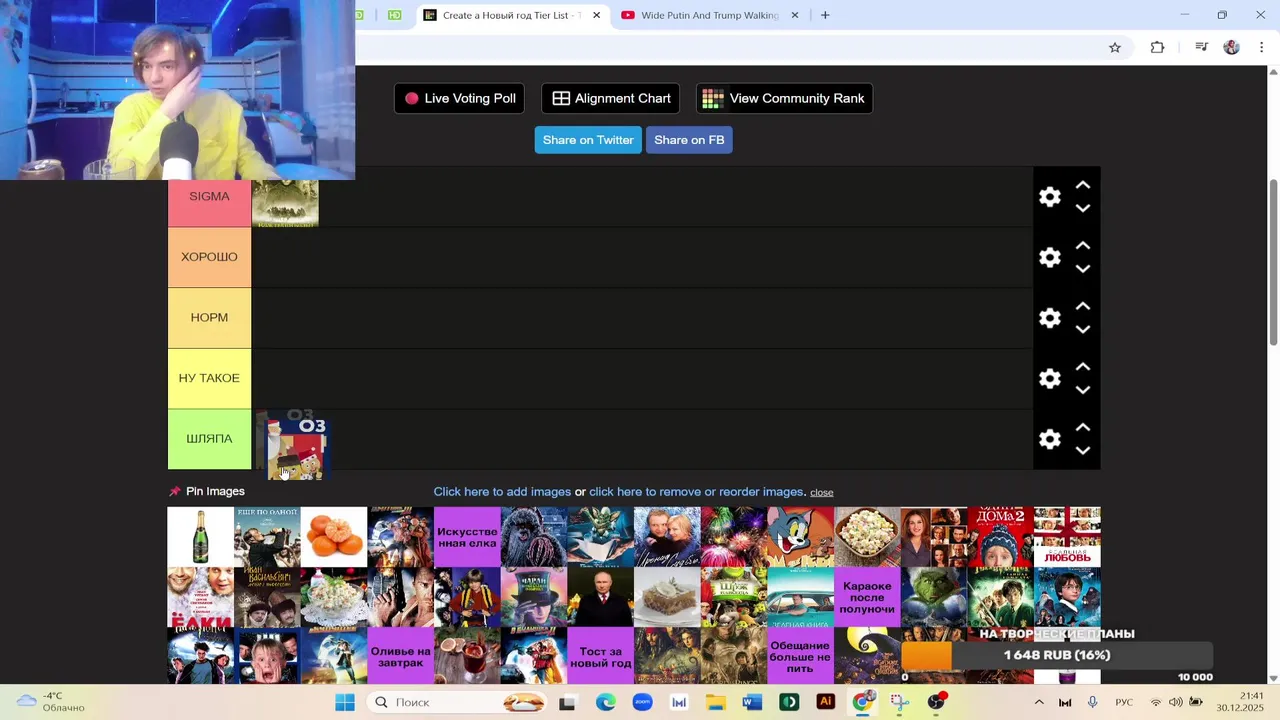Move НУ ТАКОЕ row up with arrow
The height and width of the screenshot is (720, 1280).
pyautogui.click(x=1082, y=367)
